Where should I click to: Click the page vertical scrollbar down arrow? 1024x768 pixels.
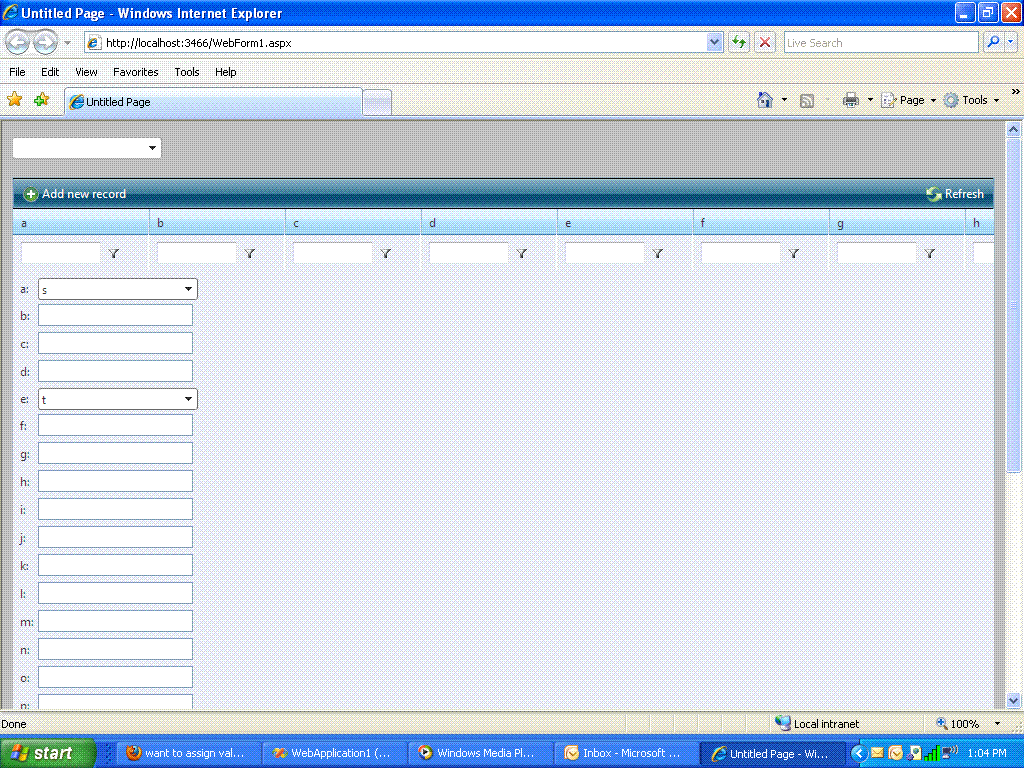(1013, 700)
